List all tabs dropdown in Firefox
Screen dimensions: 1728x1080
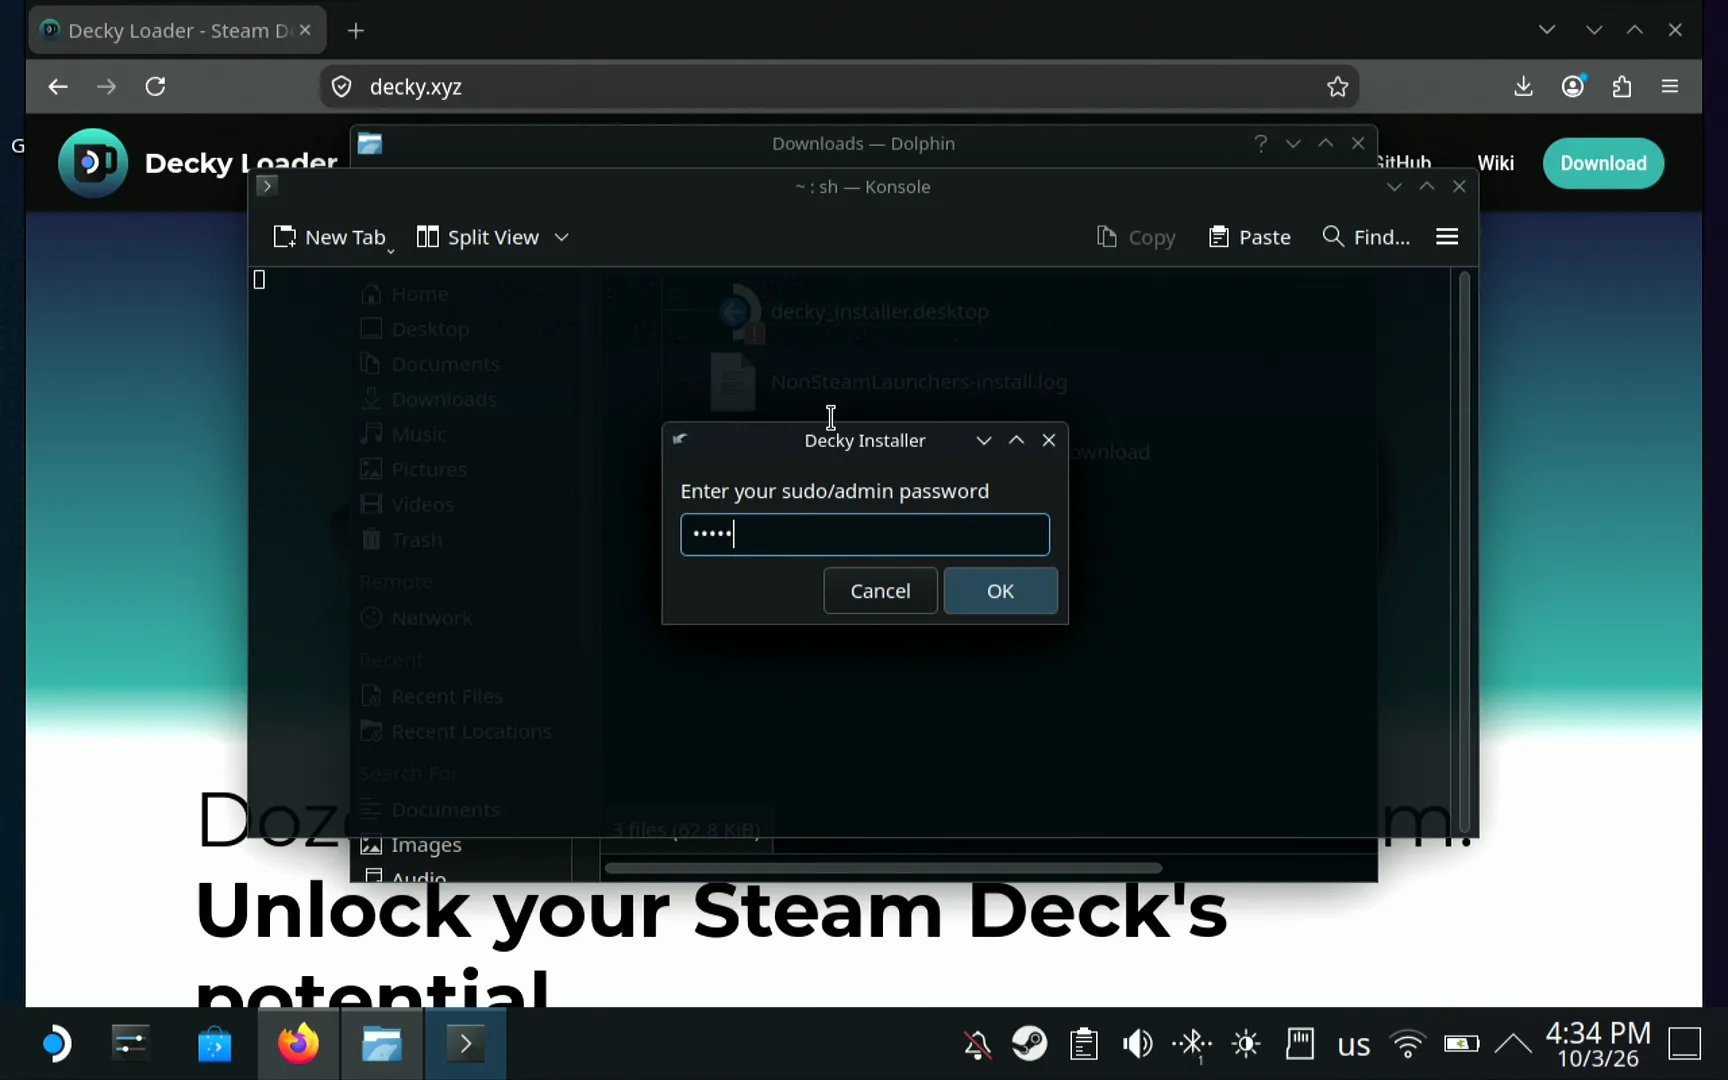tap(1547, 30)
